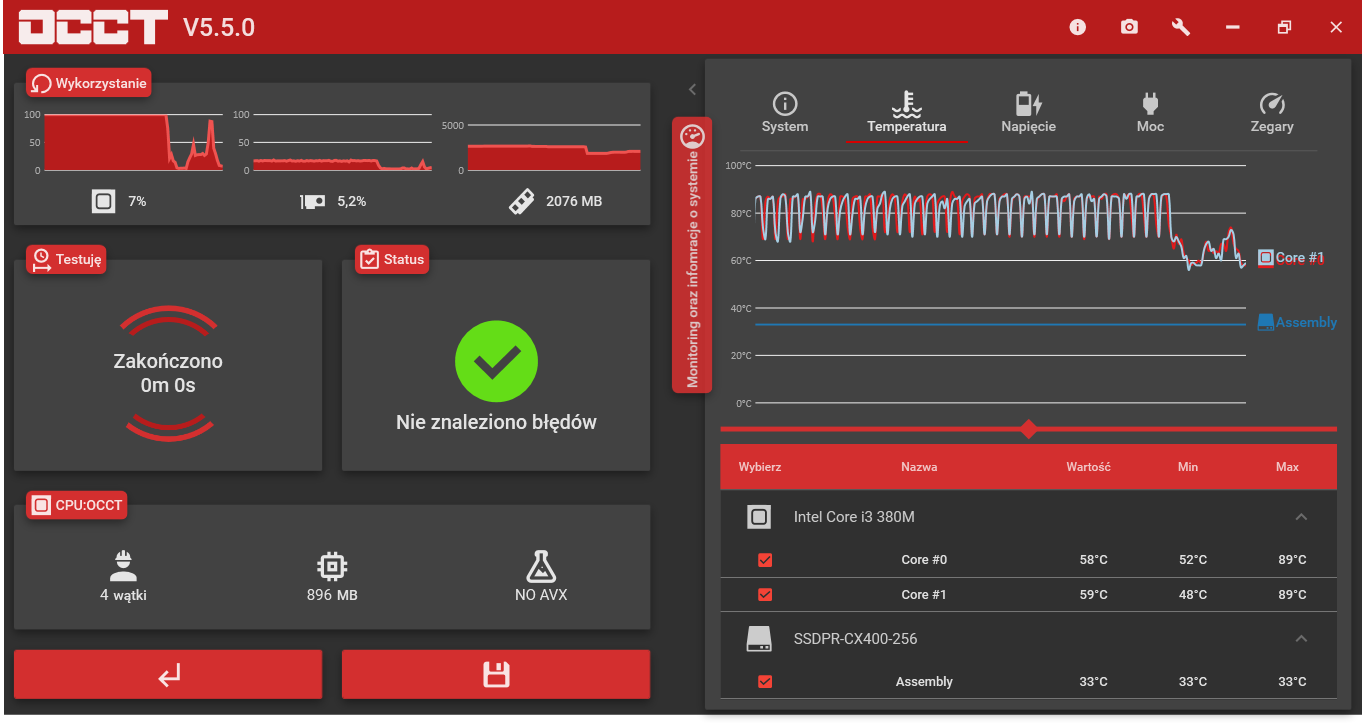Click the Wartość column header
Viewport: 1366px width, 728px height.
coord(1089,467)
